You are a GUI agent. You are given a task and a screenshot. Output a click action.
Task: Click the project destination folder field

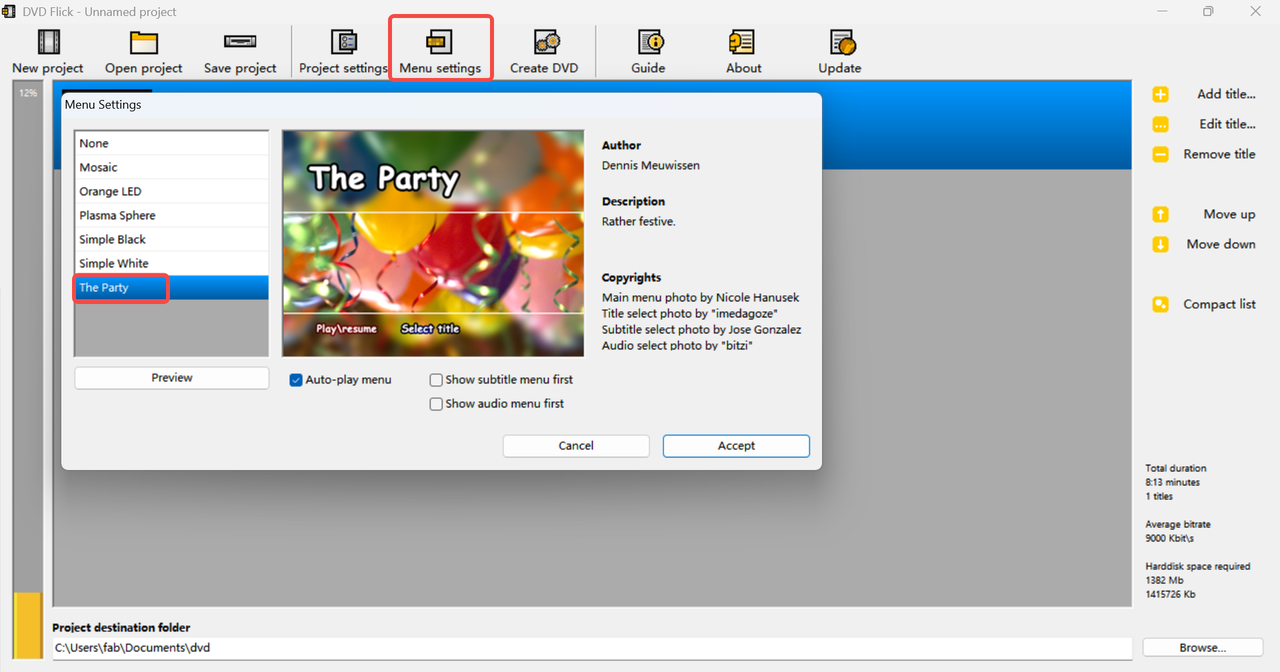[592, 648]
